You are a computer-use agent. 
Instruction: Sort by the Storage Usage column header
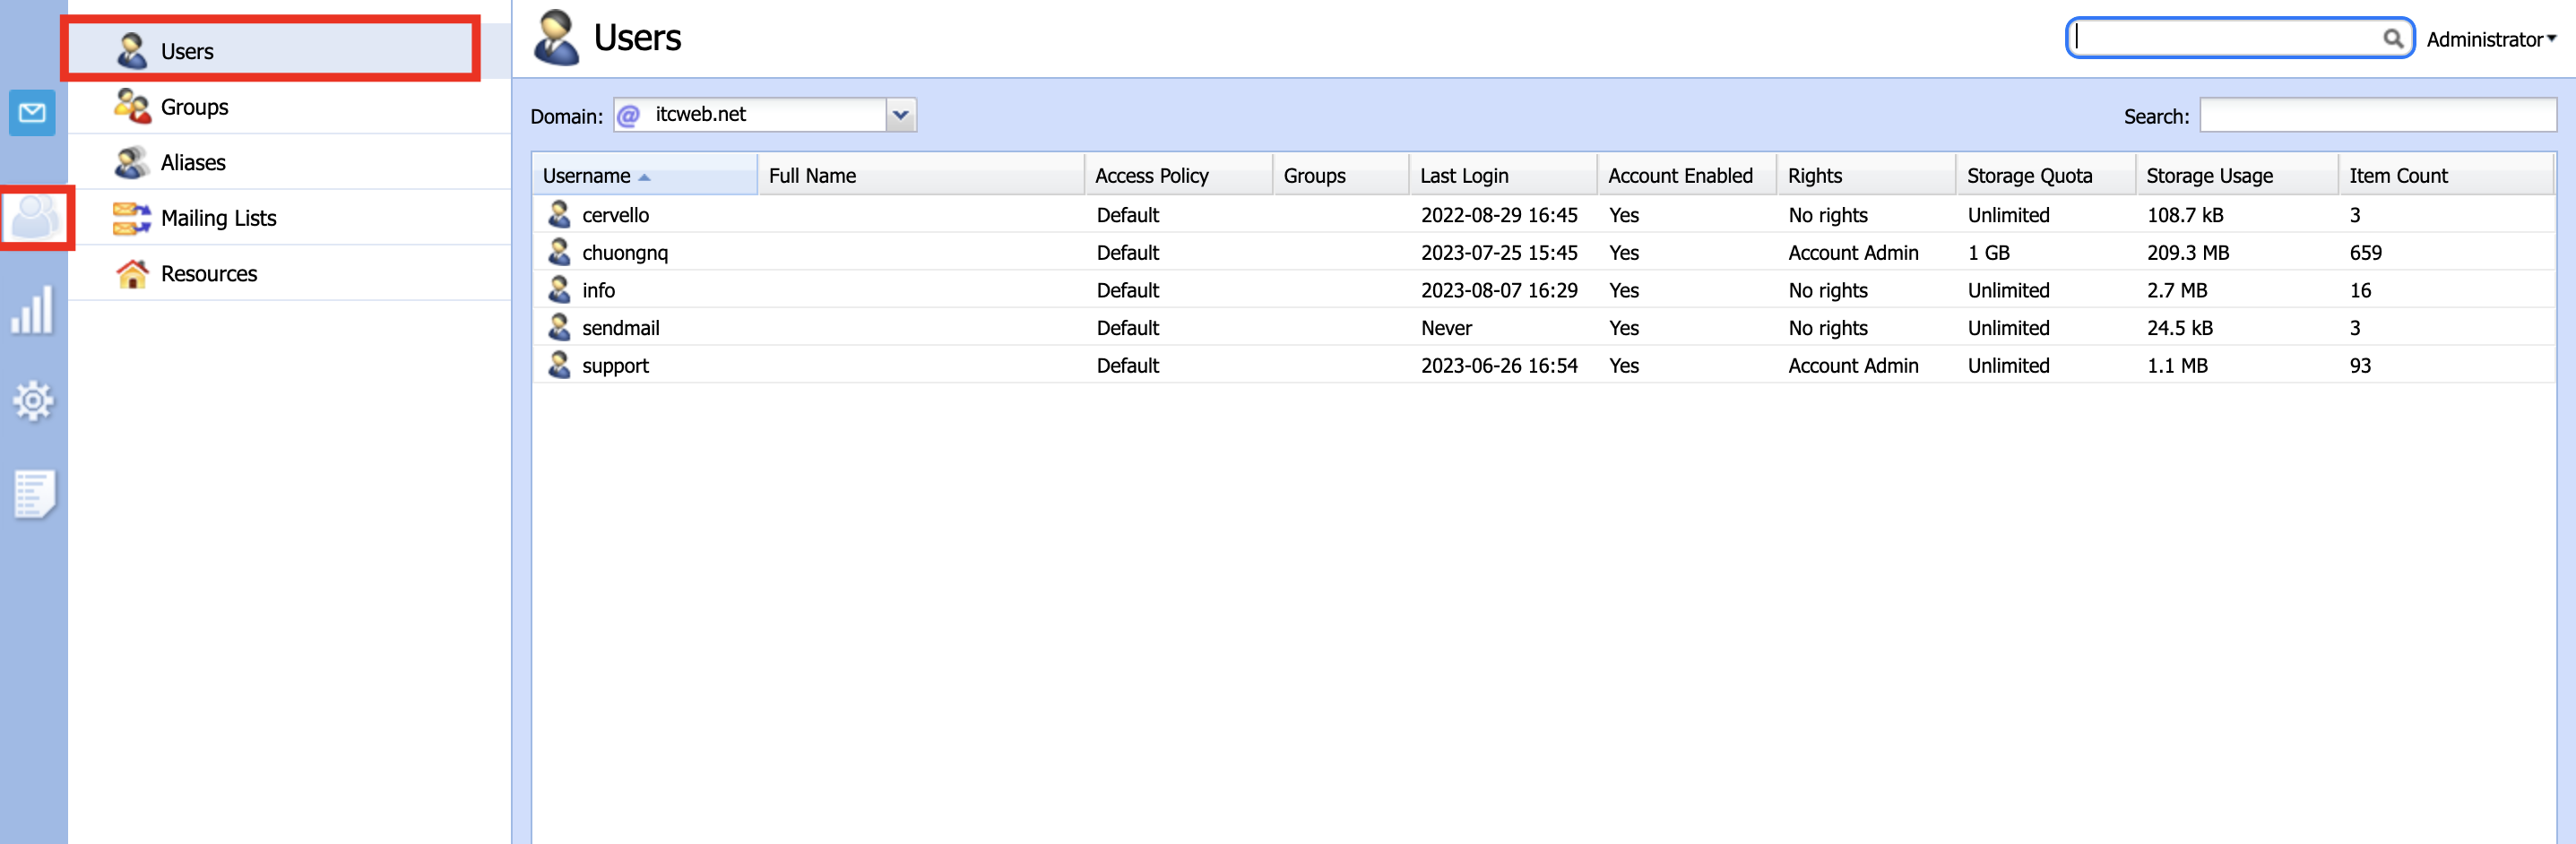(x=2209, y=176)
